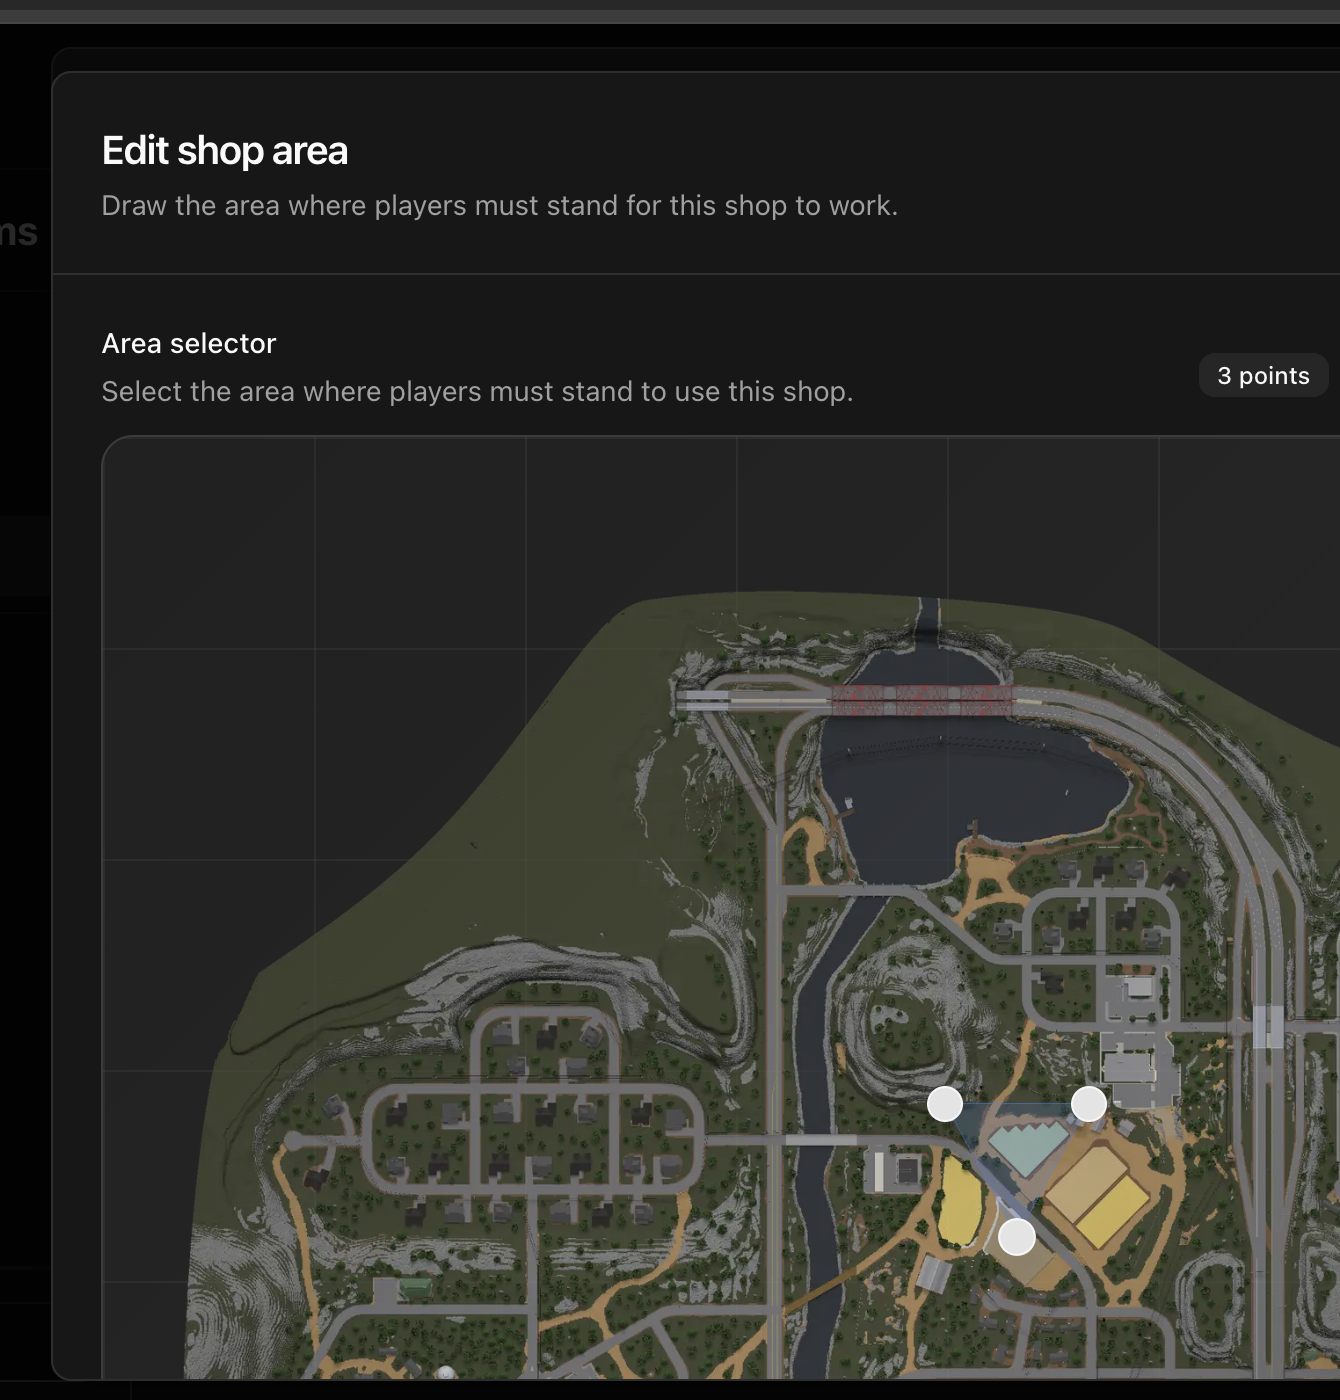The height and width of the screenshot is (1400, 1340).
Task: Select the bottom polygon point handle
Action: 1017,1237
